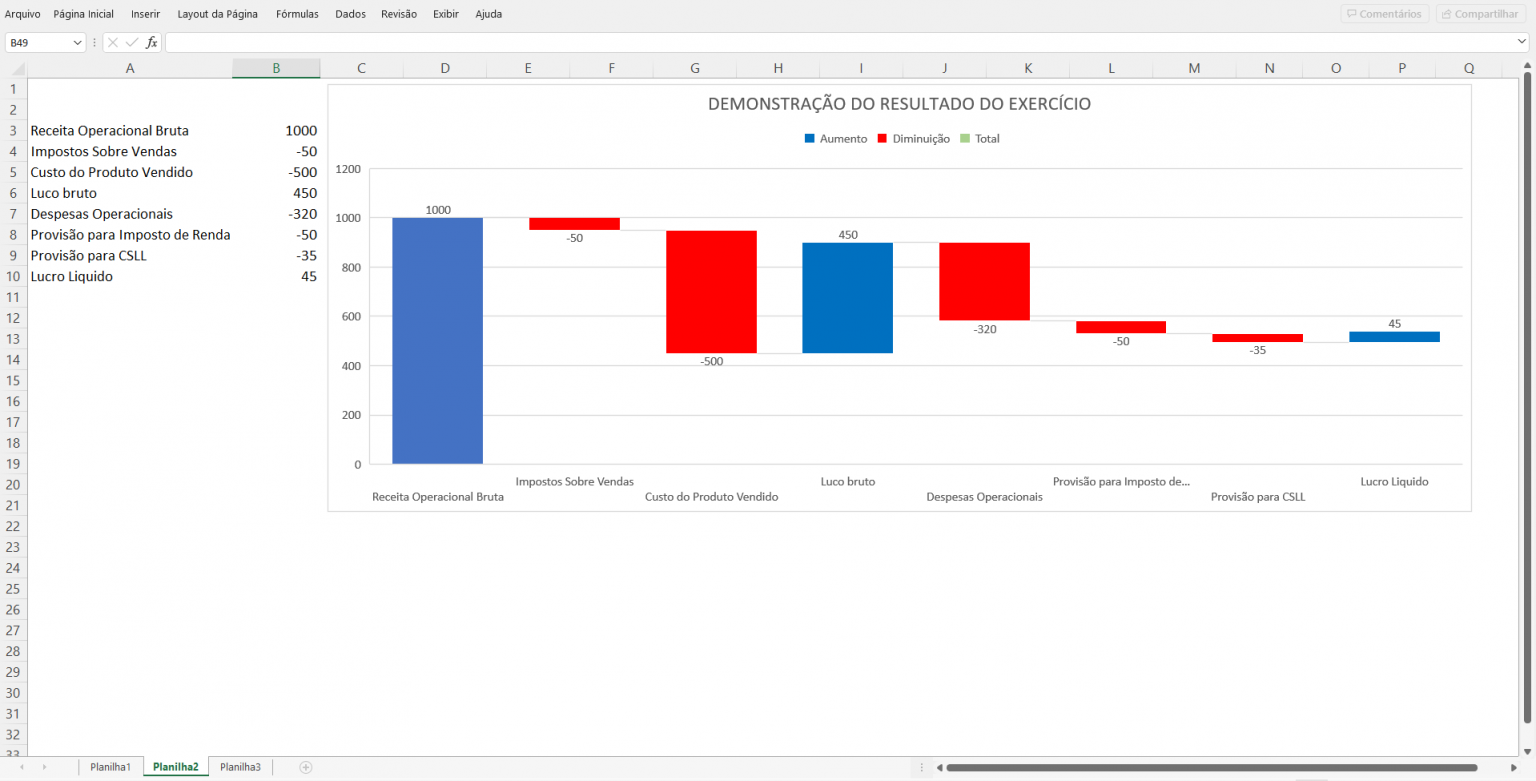Switch to the Dados ribbon tab
The height and width of the screenshot is (781, 1536).
tap(350, 14)
